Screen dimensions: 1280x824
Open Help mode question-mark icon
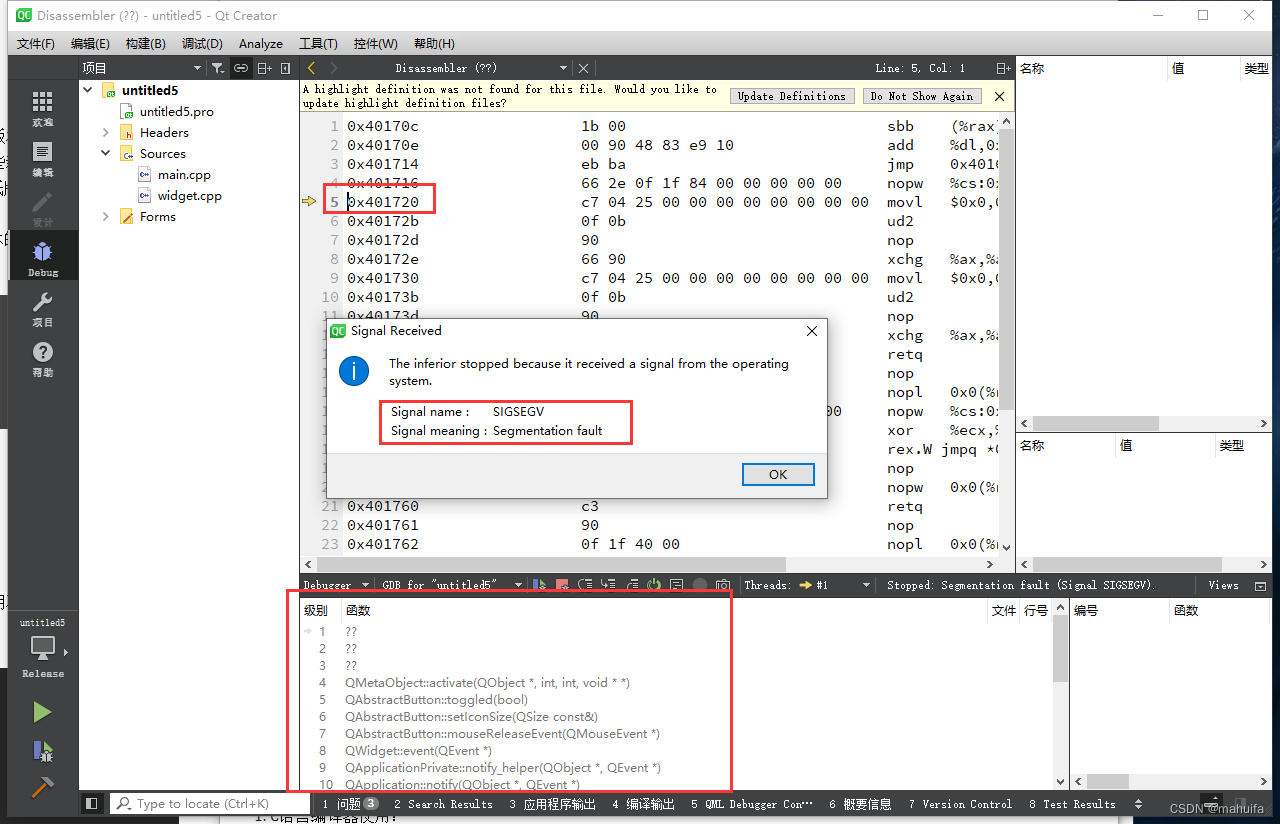(x=42, y=358)
